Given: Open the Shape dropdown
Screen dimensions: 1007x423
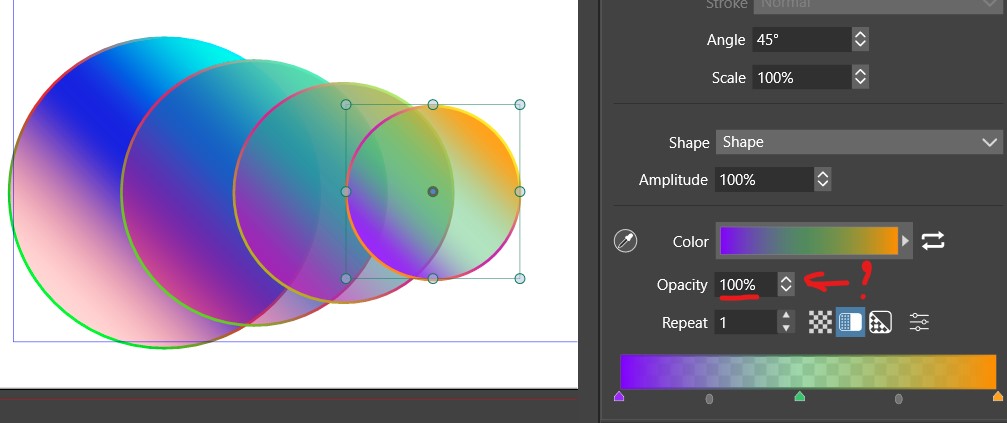Looking at the screenshot, I should pyautogui.click(x=859, y=142).
